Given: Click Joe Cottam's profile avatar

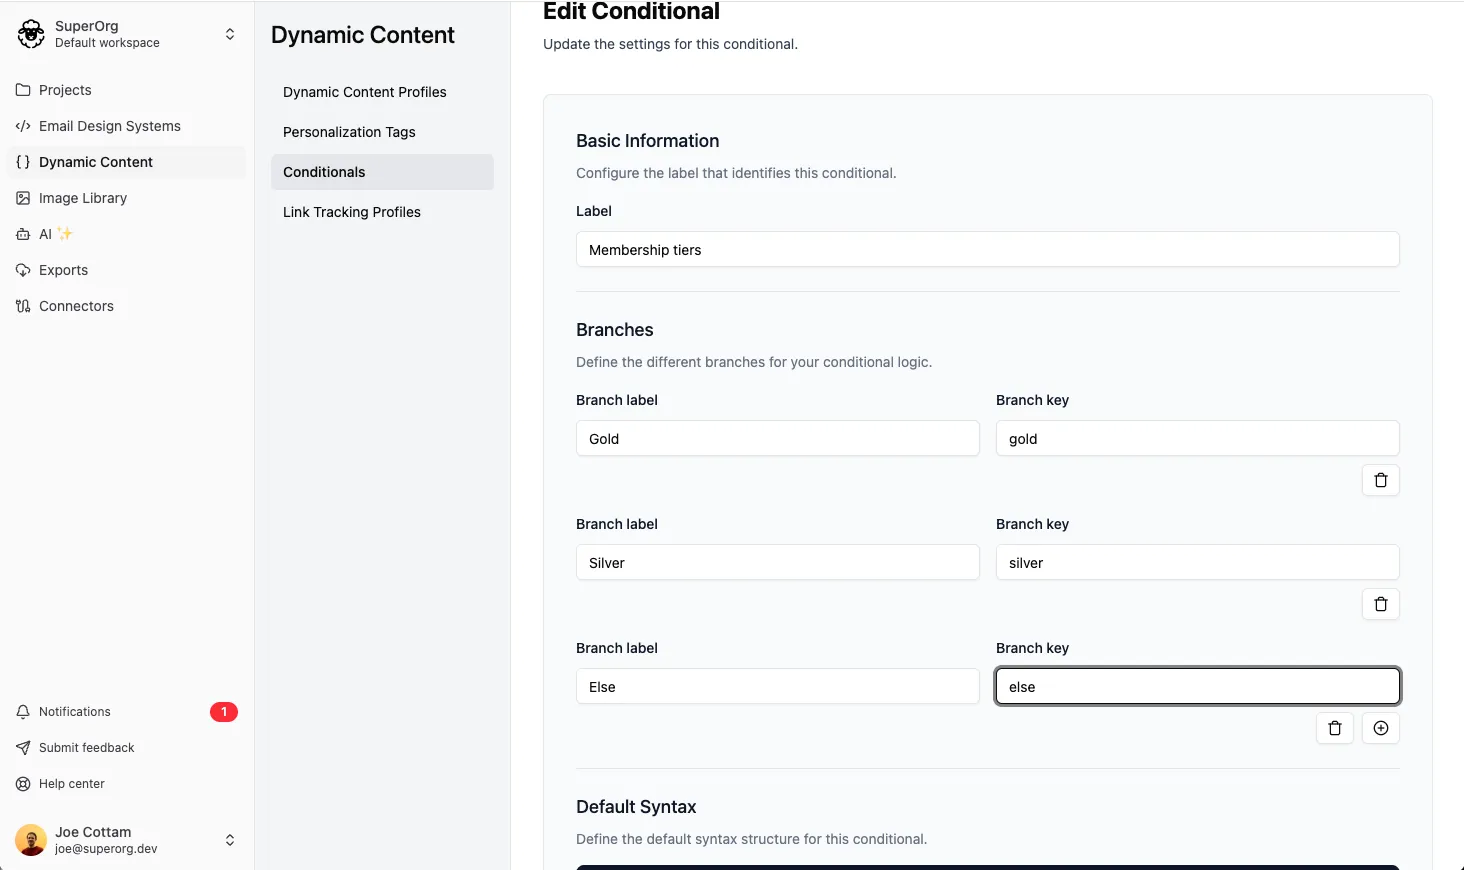Looking at the screenshot, I should point(31,840).
